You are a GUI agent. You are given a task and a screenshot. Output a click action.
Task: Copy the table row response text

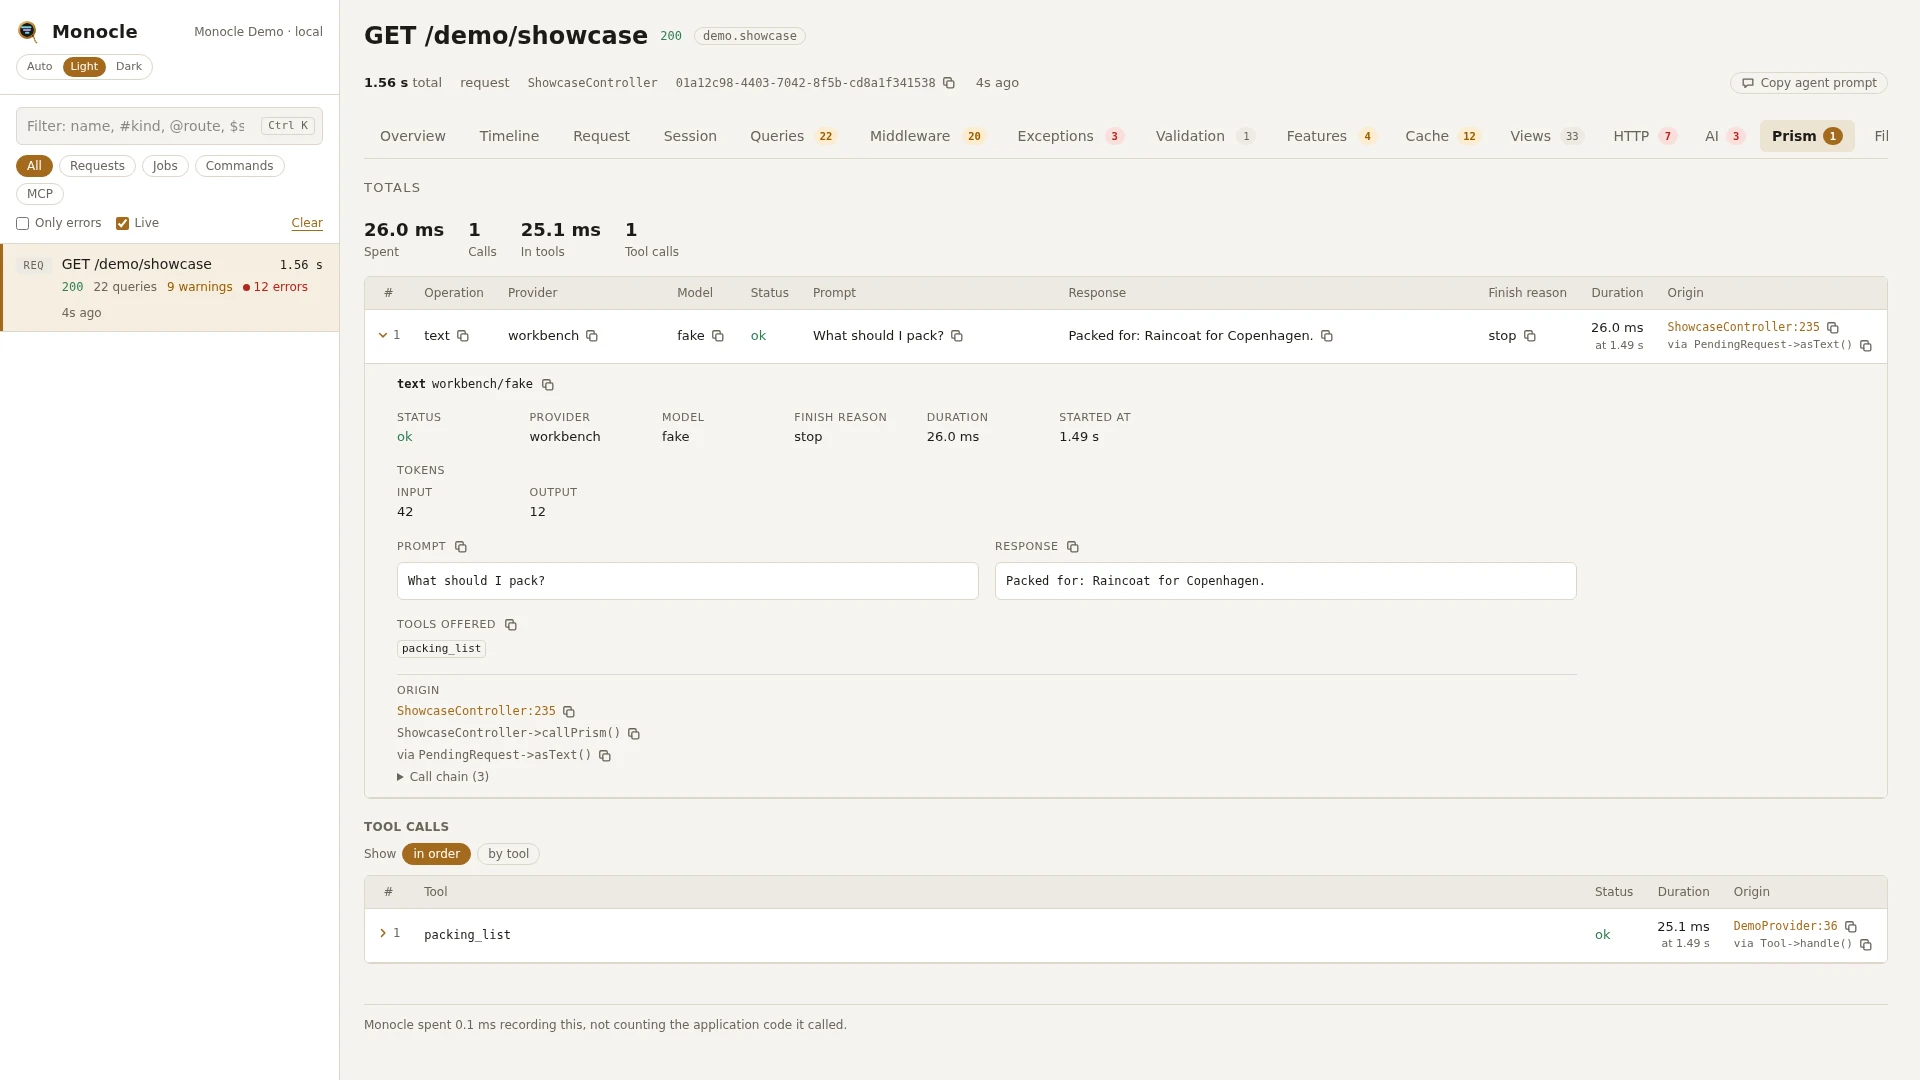[1327, 336]
